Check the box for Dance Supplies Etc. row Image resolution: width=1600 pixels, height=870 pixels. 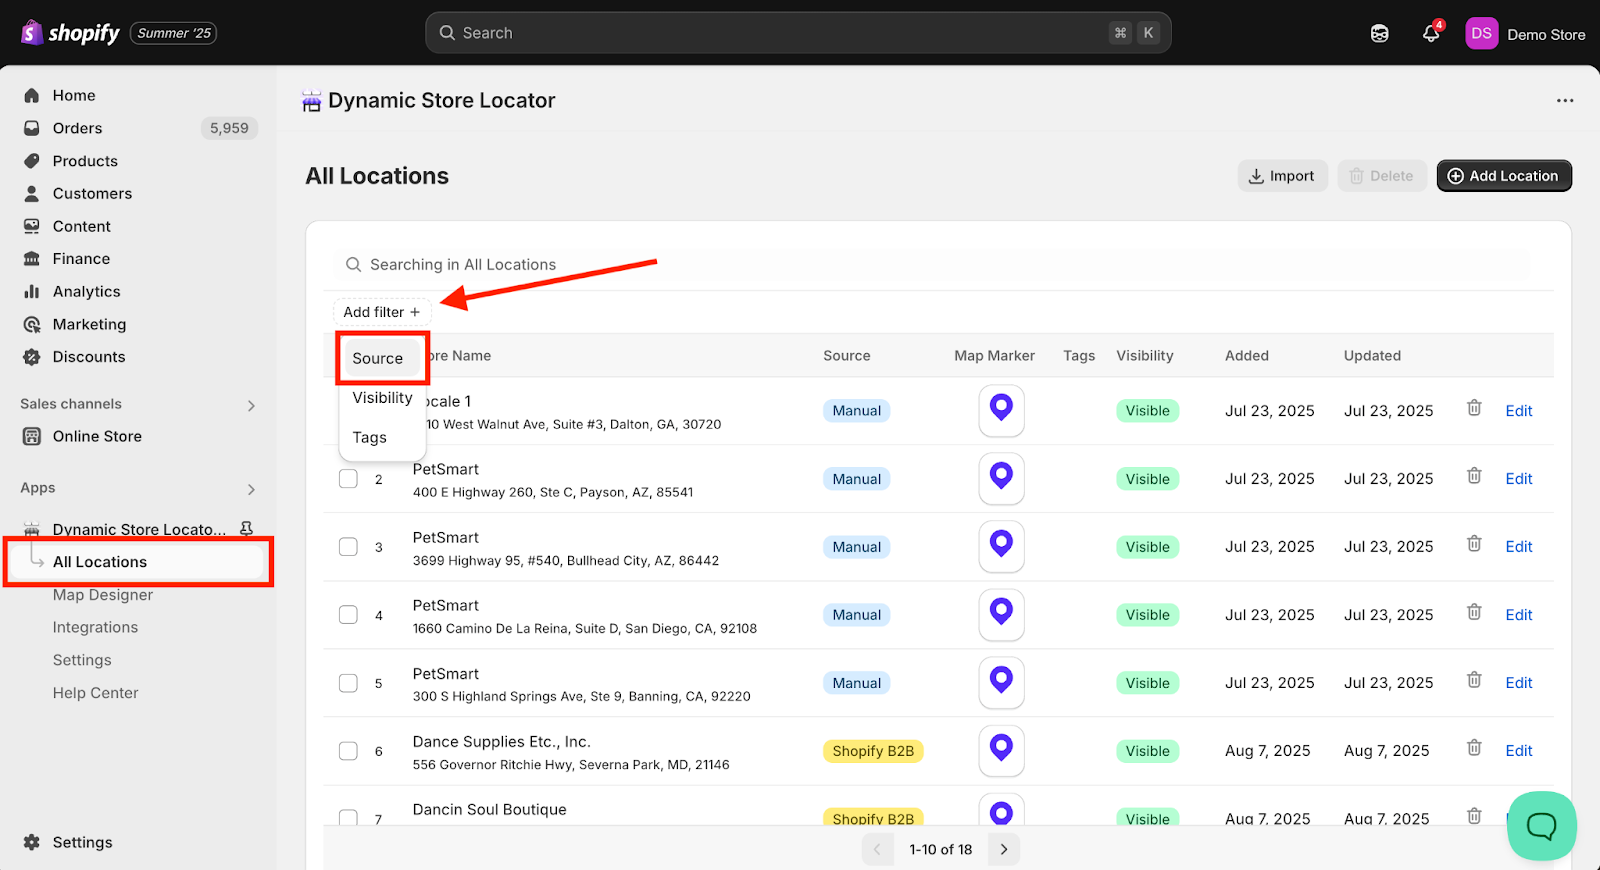pos(348,751)
